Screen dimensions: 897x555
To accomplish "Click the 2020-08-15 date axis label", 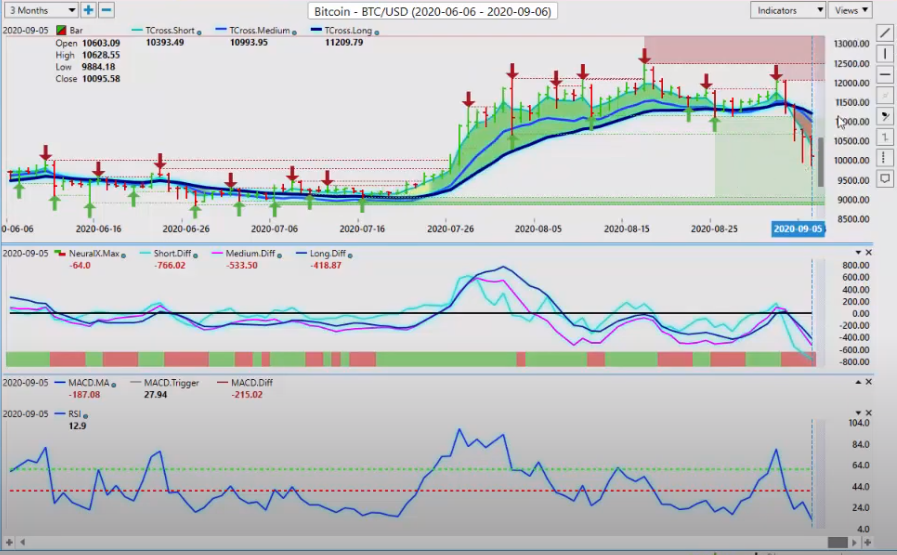I will pyautogui.click(x=627, y=228).
